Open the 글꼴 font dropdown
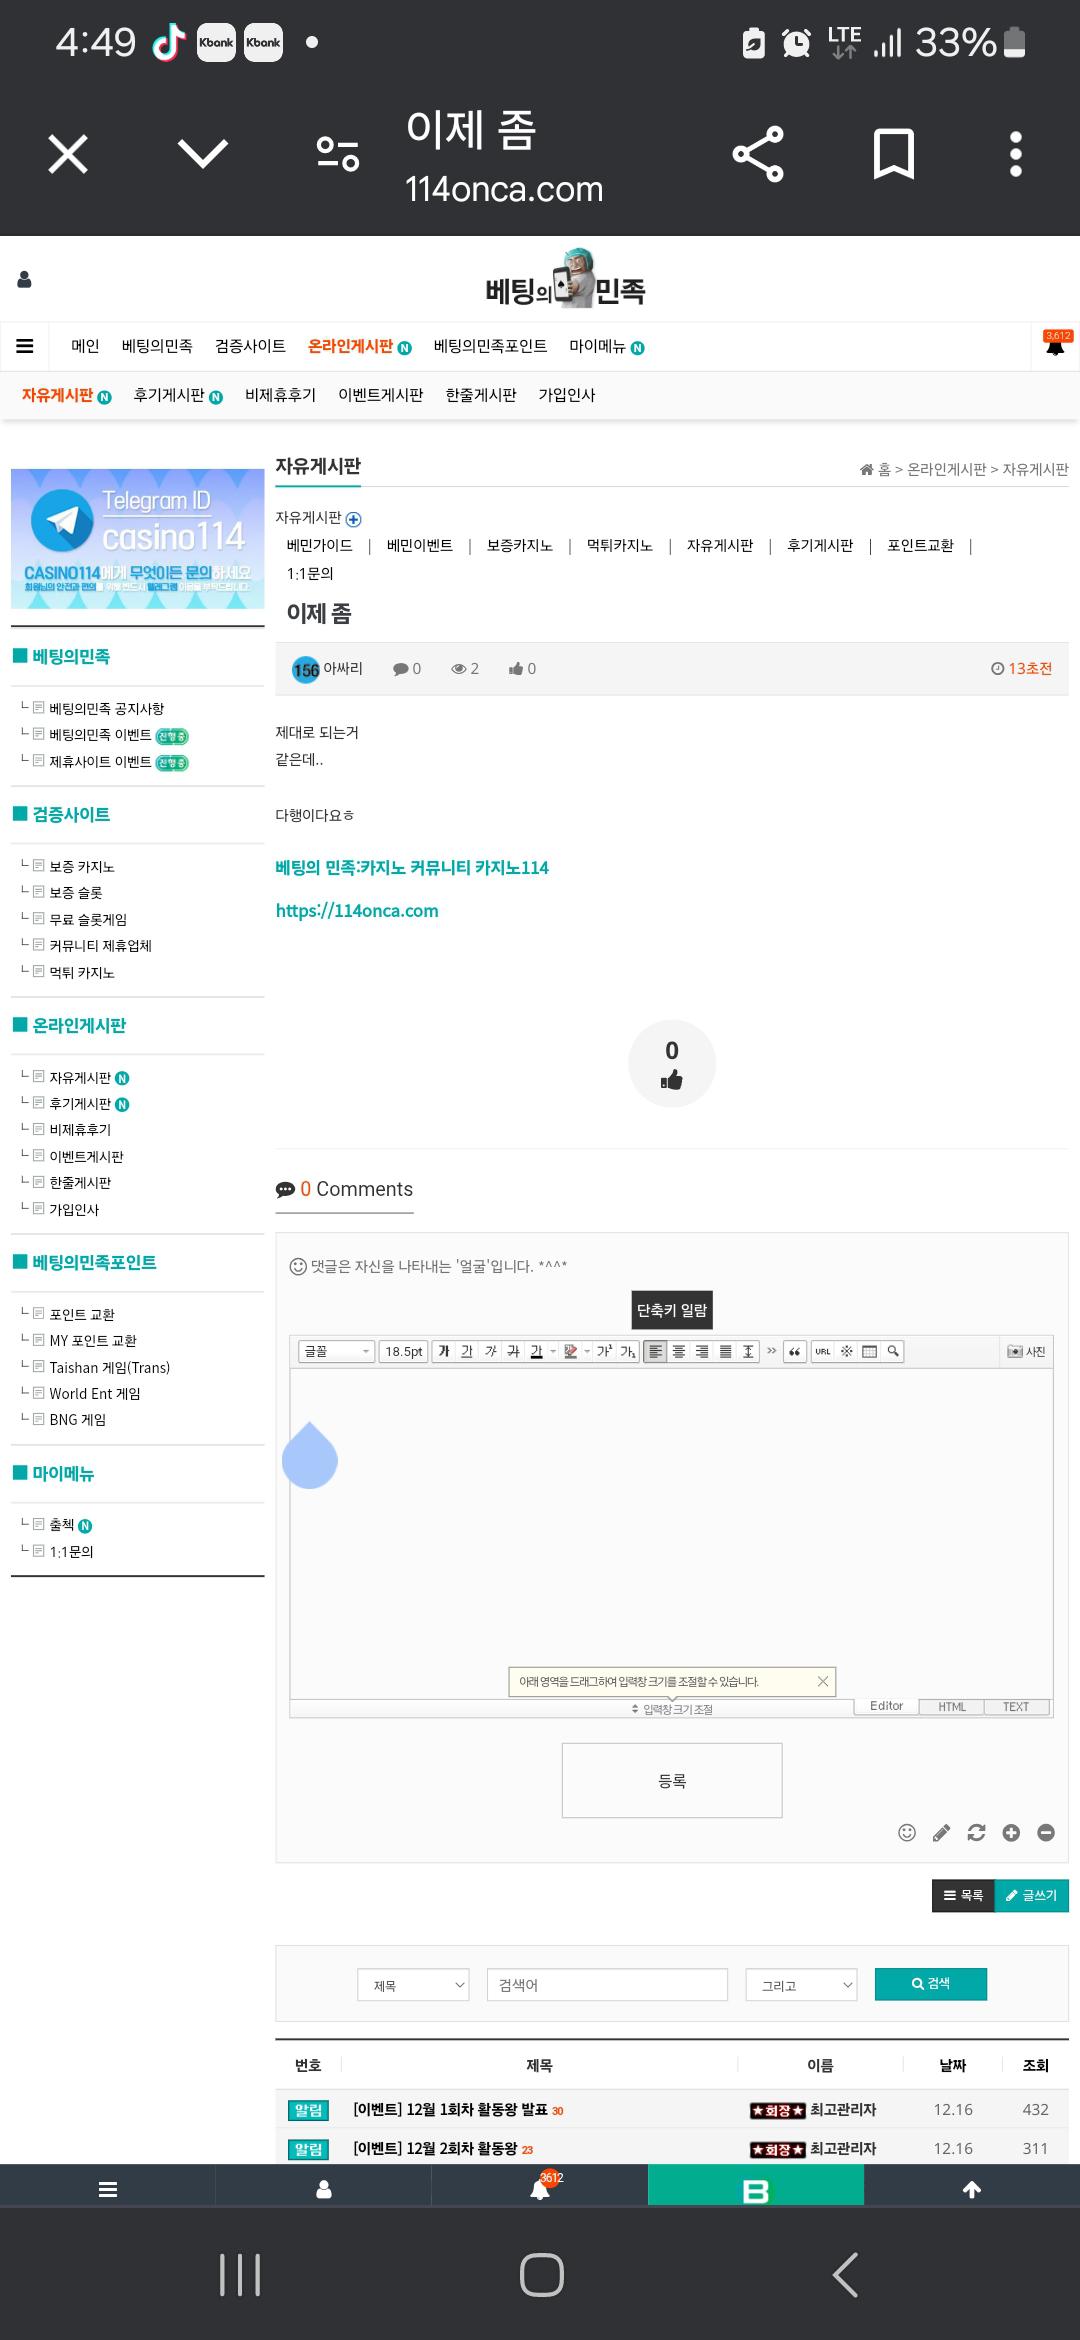The image size is (1080, 2340). (336, 1351)
